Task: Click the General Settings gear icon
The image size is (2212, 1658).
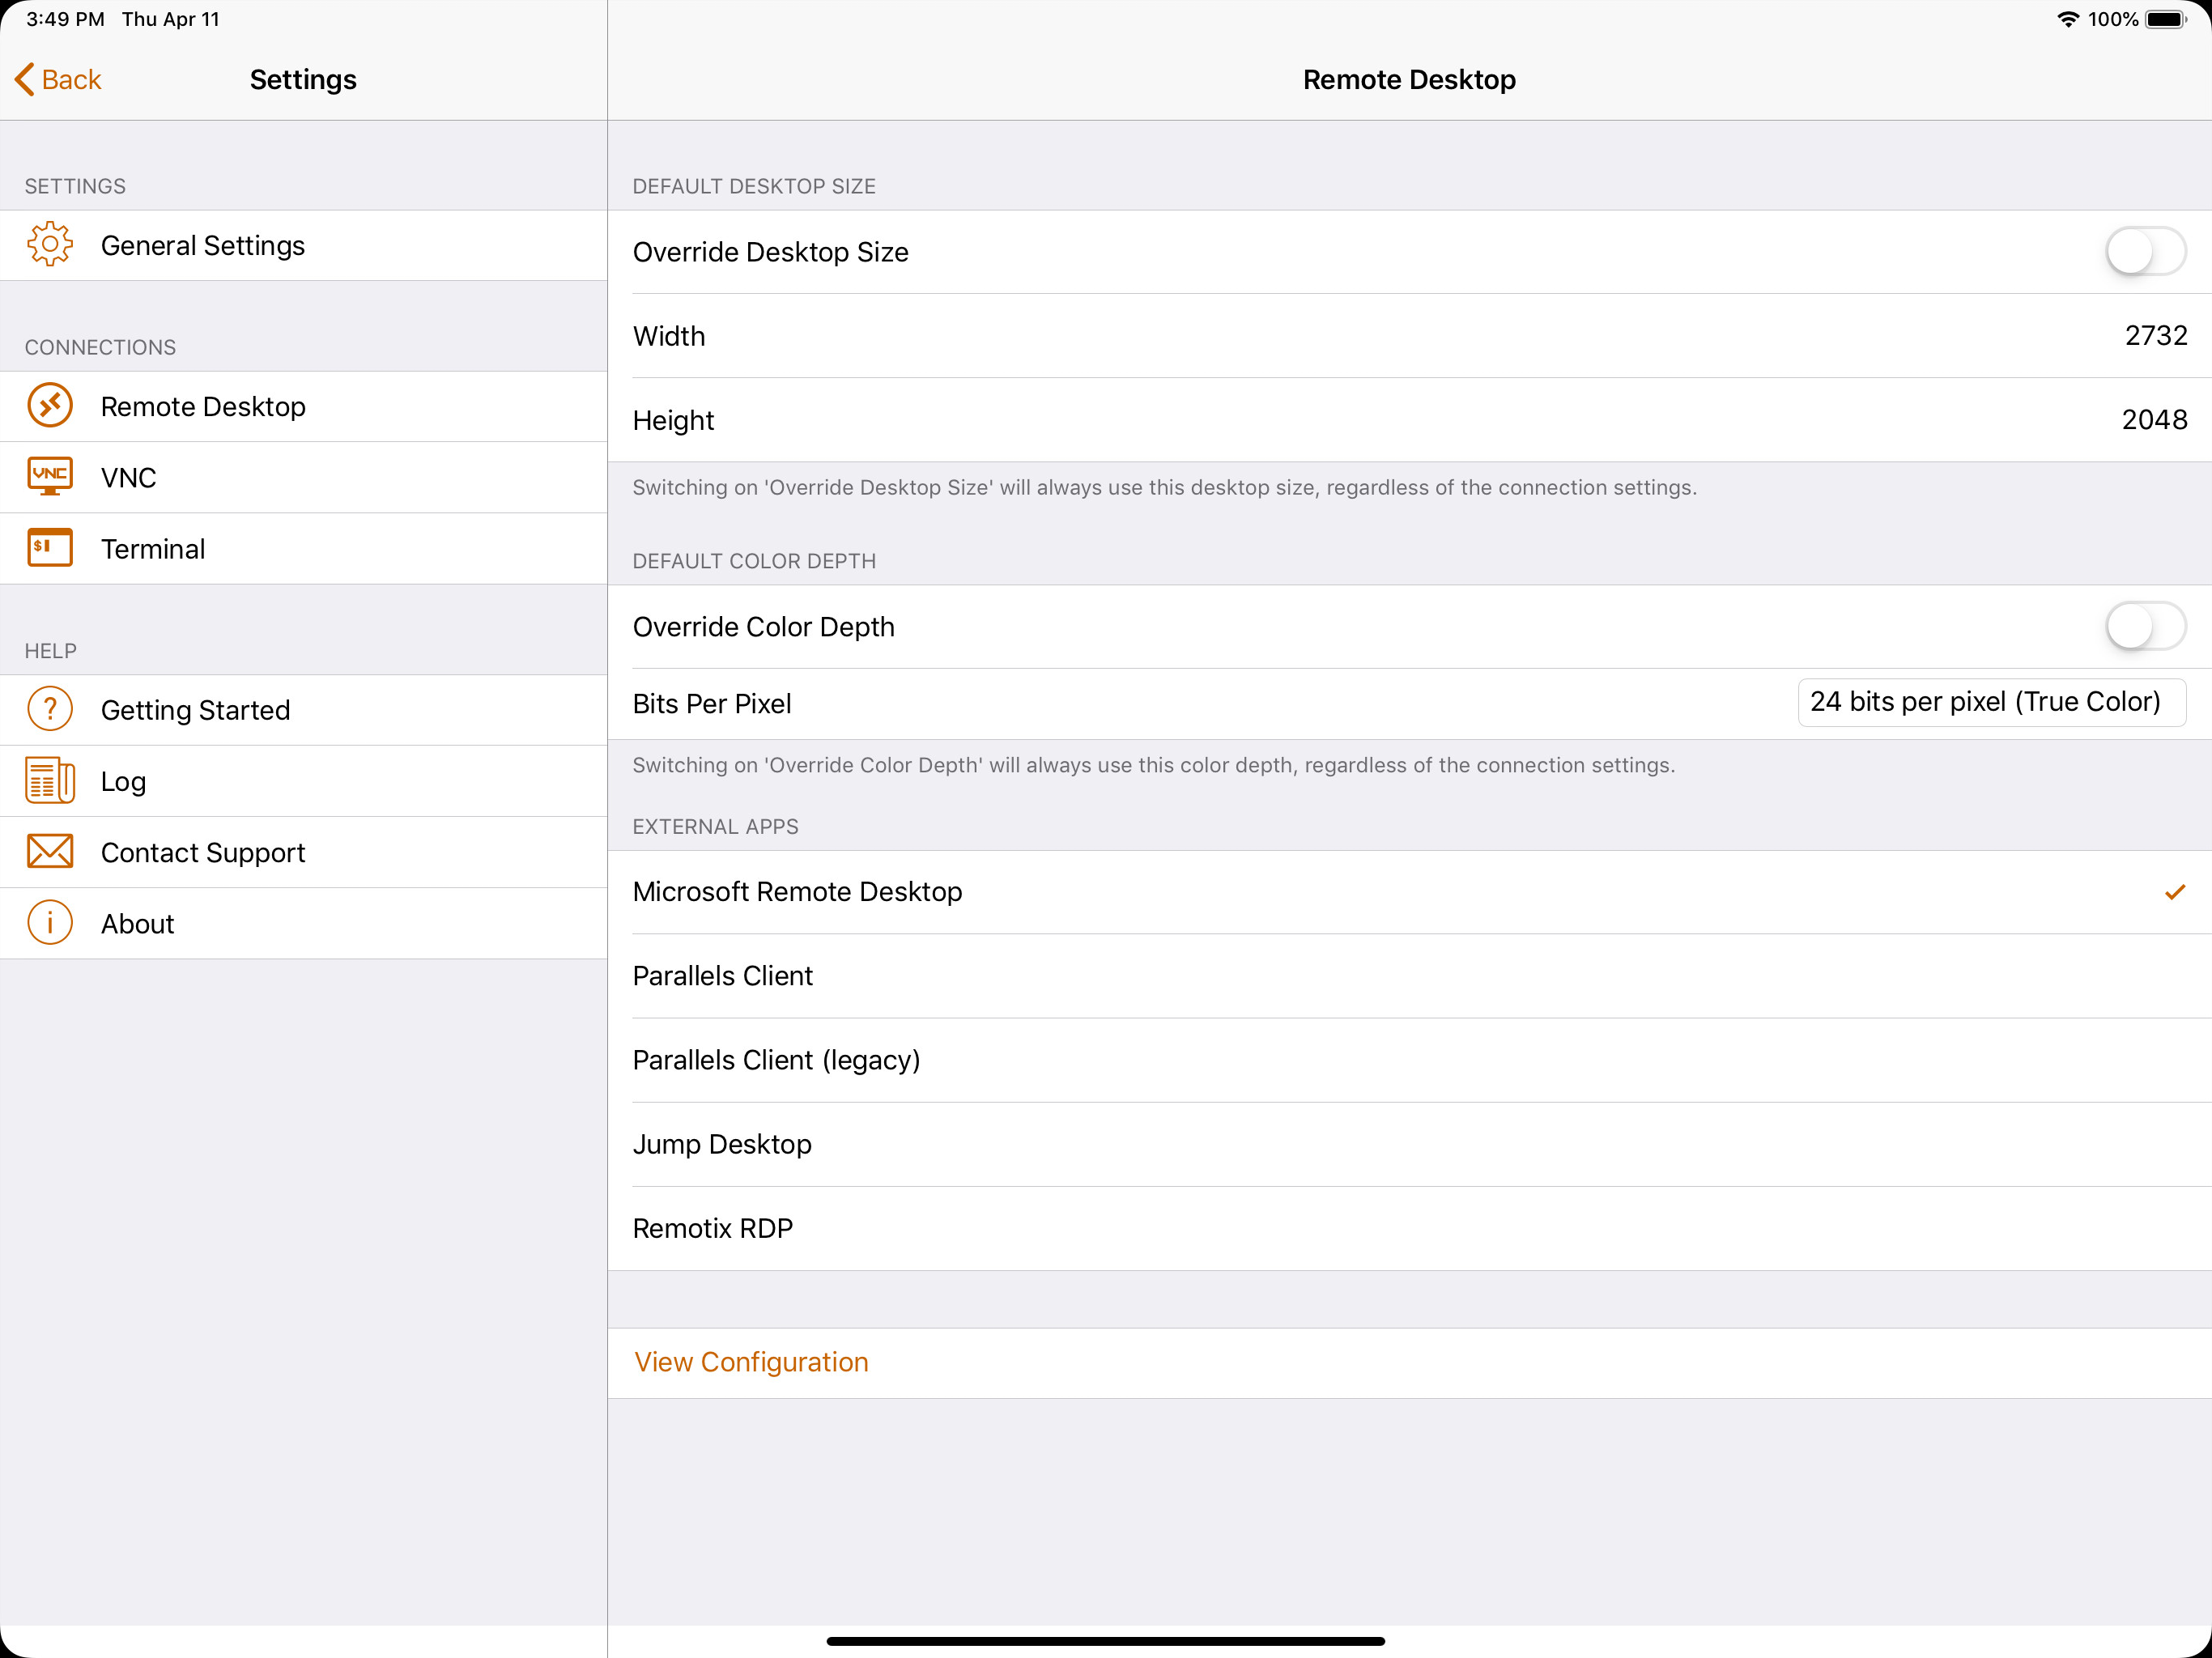Action: tap(50, 245)
